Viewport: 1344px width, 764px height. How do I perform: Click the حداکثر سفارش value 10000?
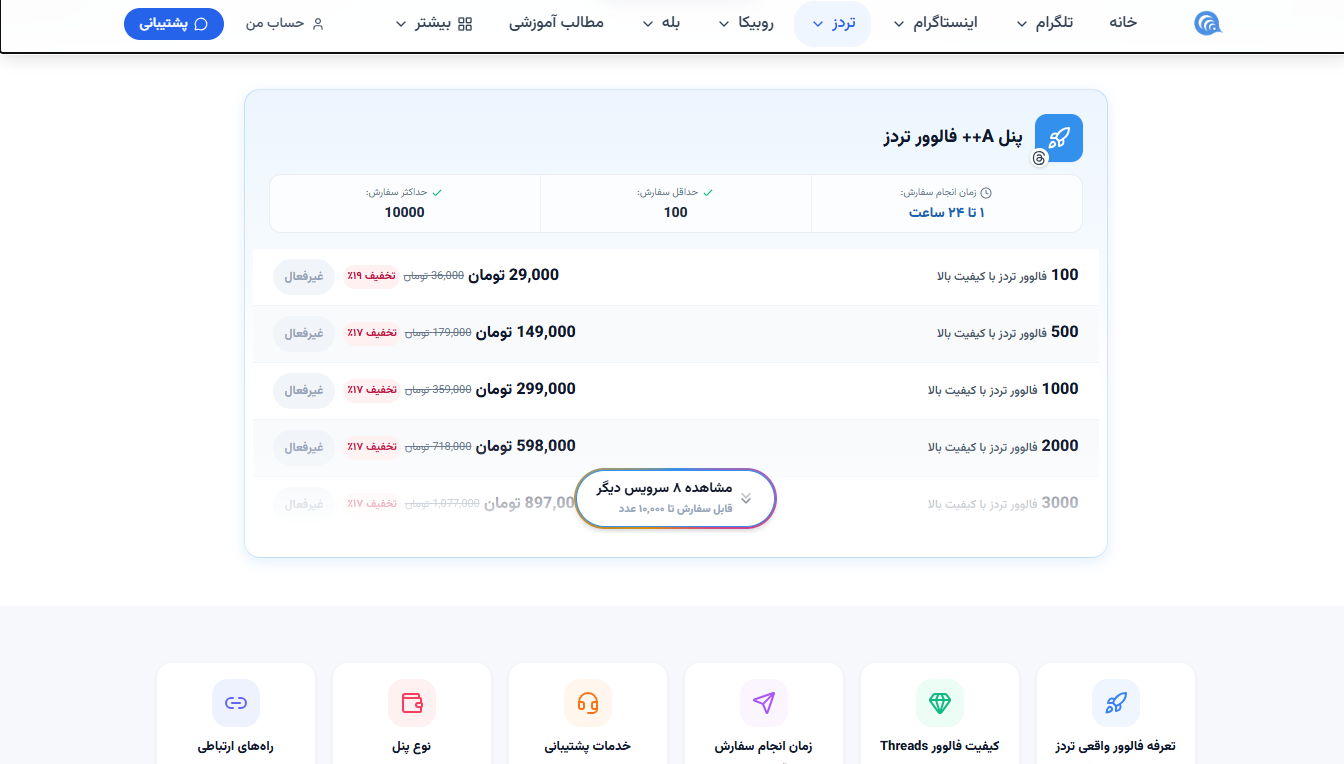coord(405,213)
